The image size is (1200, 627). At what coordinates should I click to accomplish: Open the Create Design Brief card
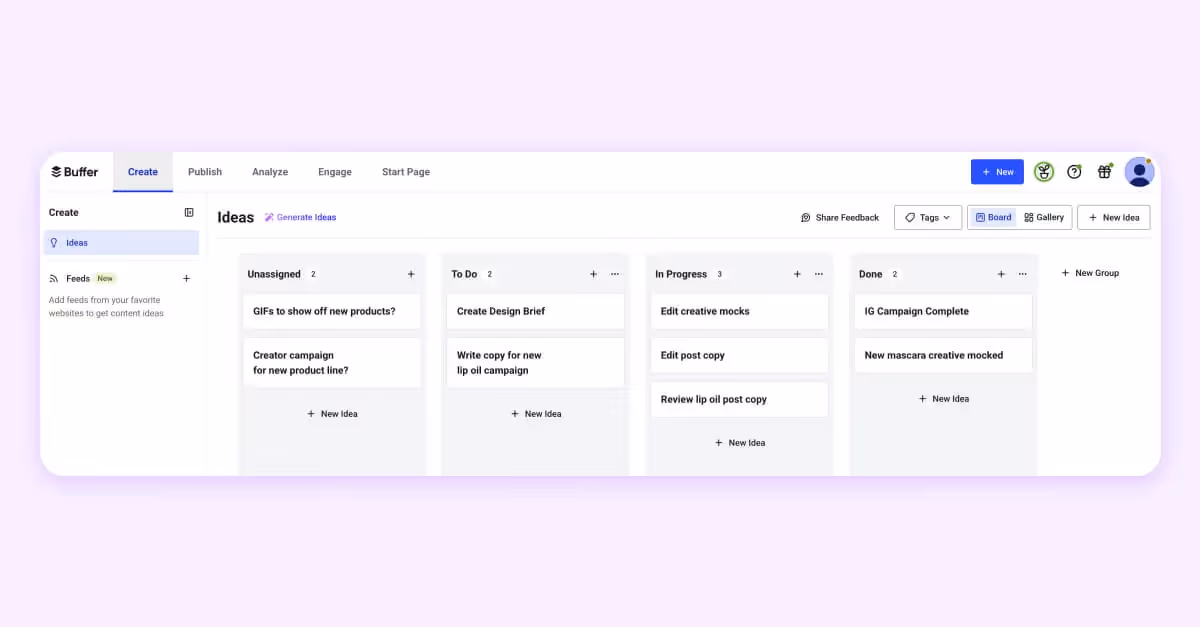[x=535, y=311]
